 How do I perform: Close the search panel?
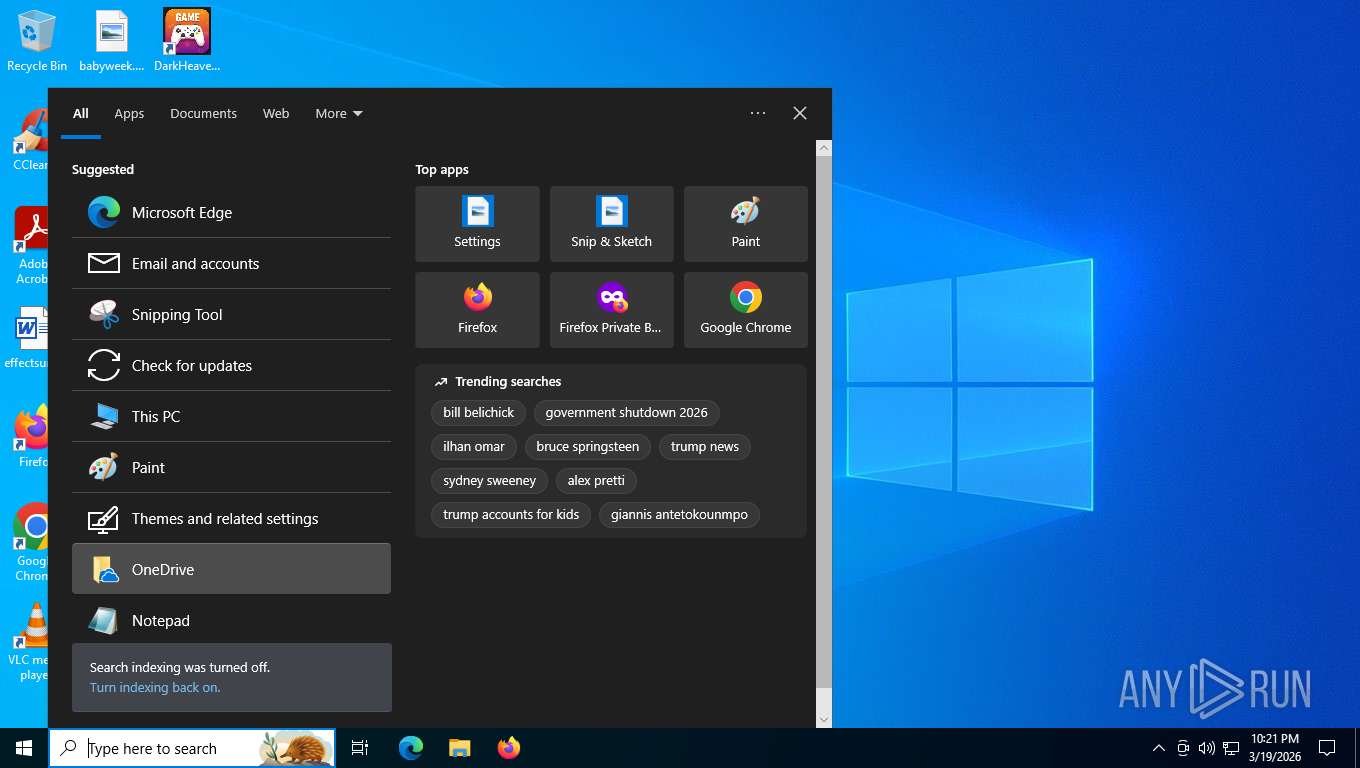[x=800, y=113]
